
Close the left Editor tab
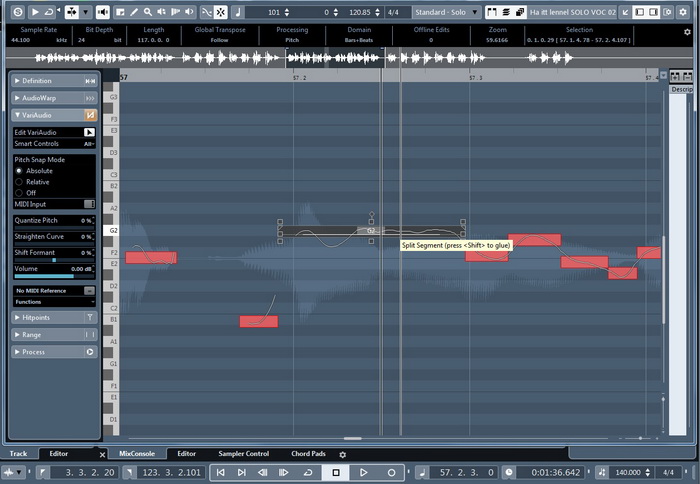pyautogui.click(x=102, y=455)
